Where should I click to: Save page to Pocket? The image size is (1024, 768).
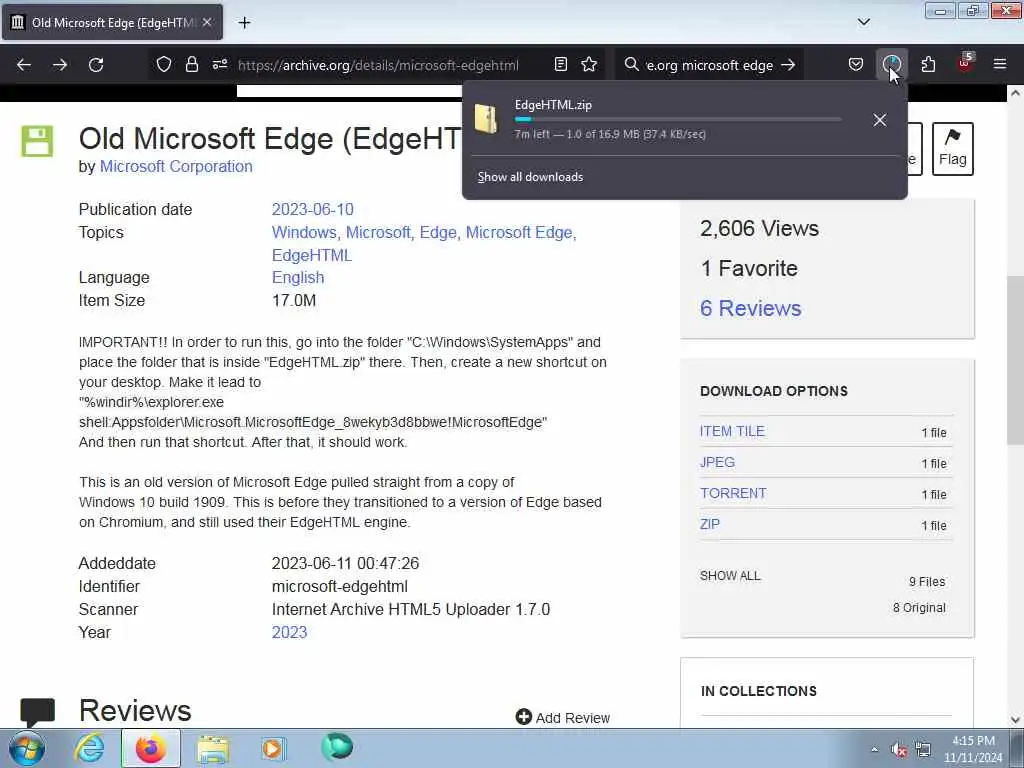coord(856,65)
